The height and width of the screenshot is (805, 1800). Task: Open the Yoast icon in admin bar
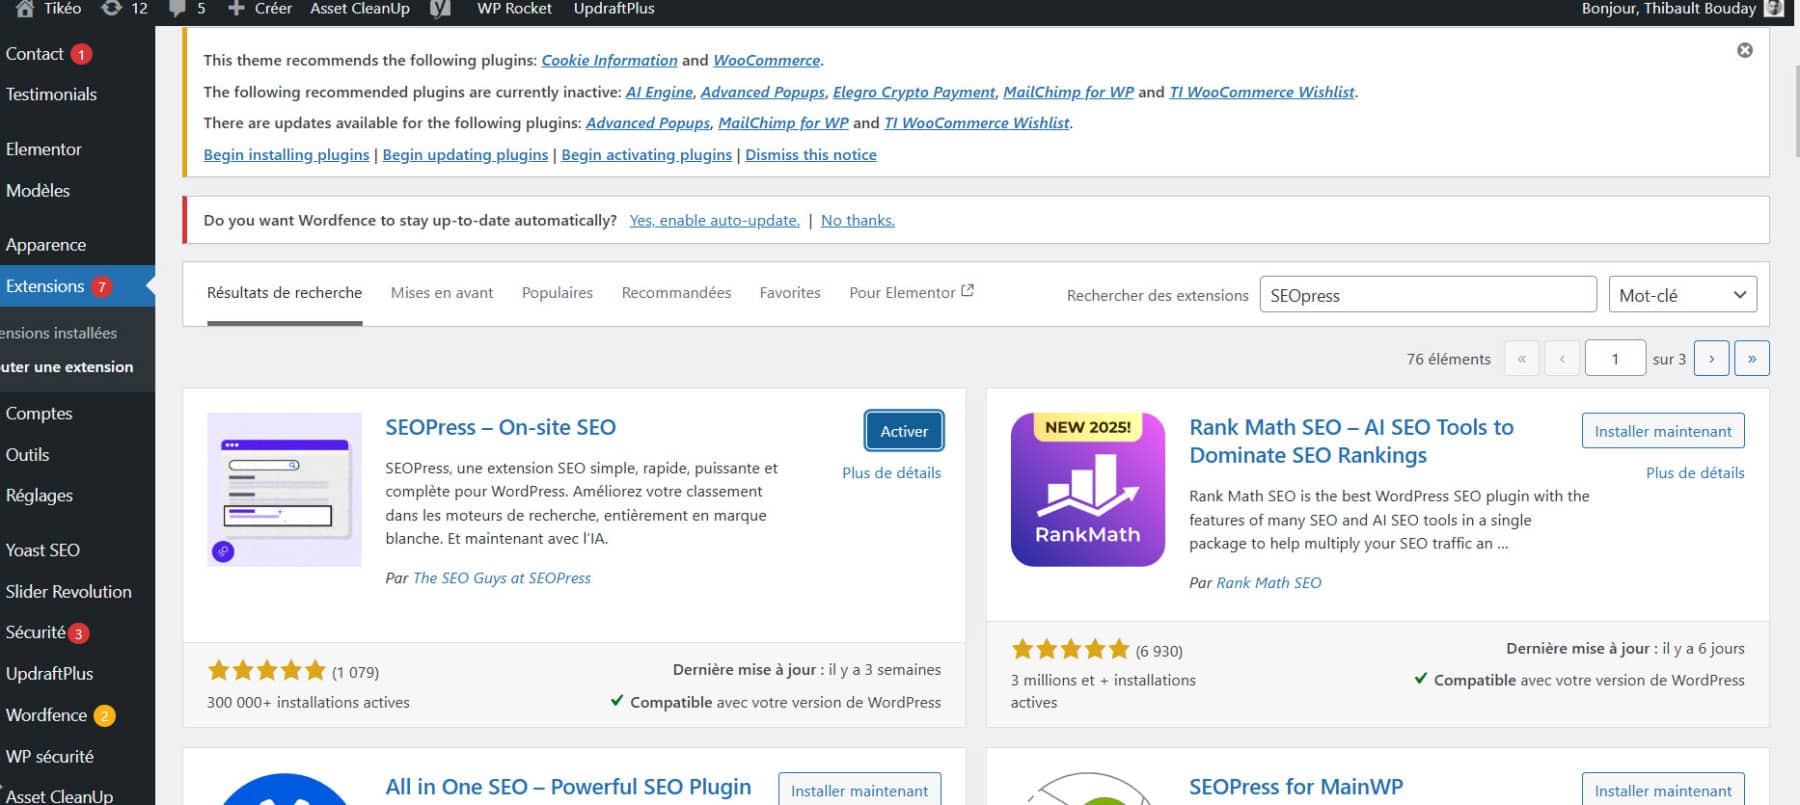click(x=440, y=8)
